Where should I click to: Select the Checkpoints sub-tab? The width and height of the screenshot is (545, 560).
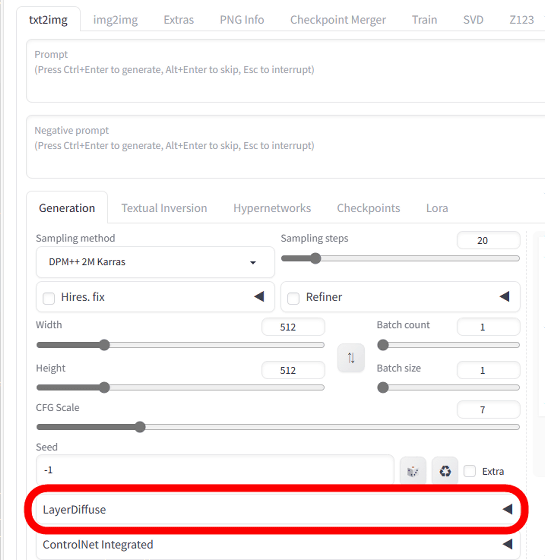click(369, 208)
